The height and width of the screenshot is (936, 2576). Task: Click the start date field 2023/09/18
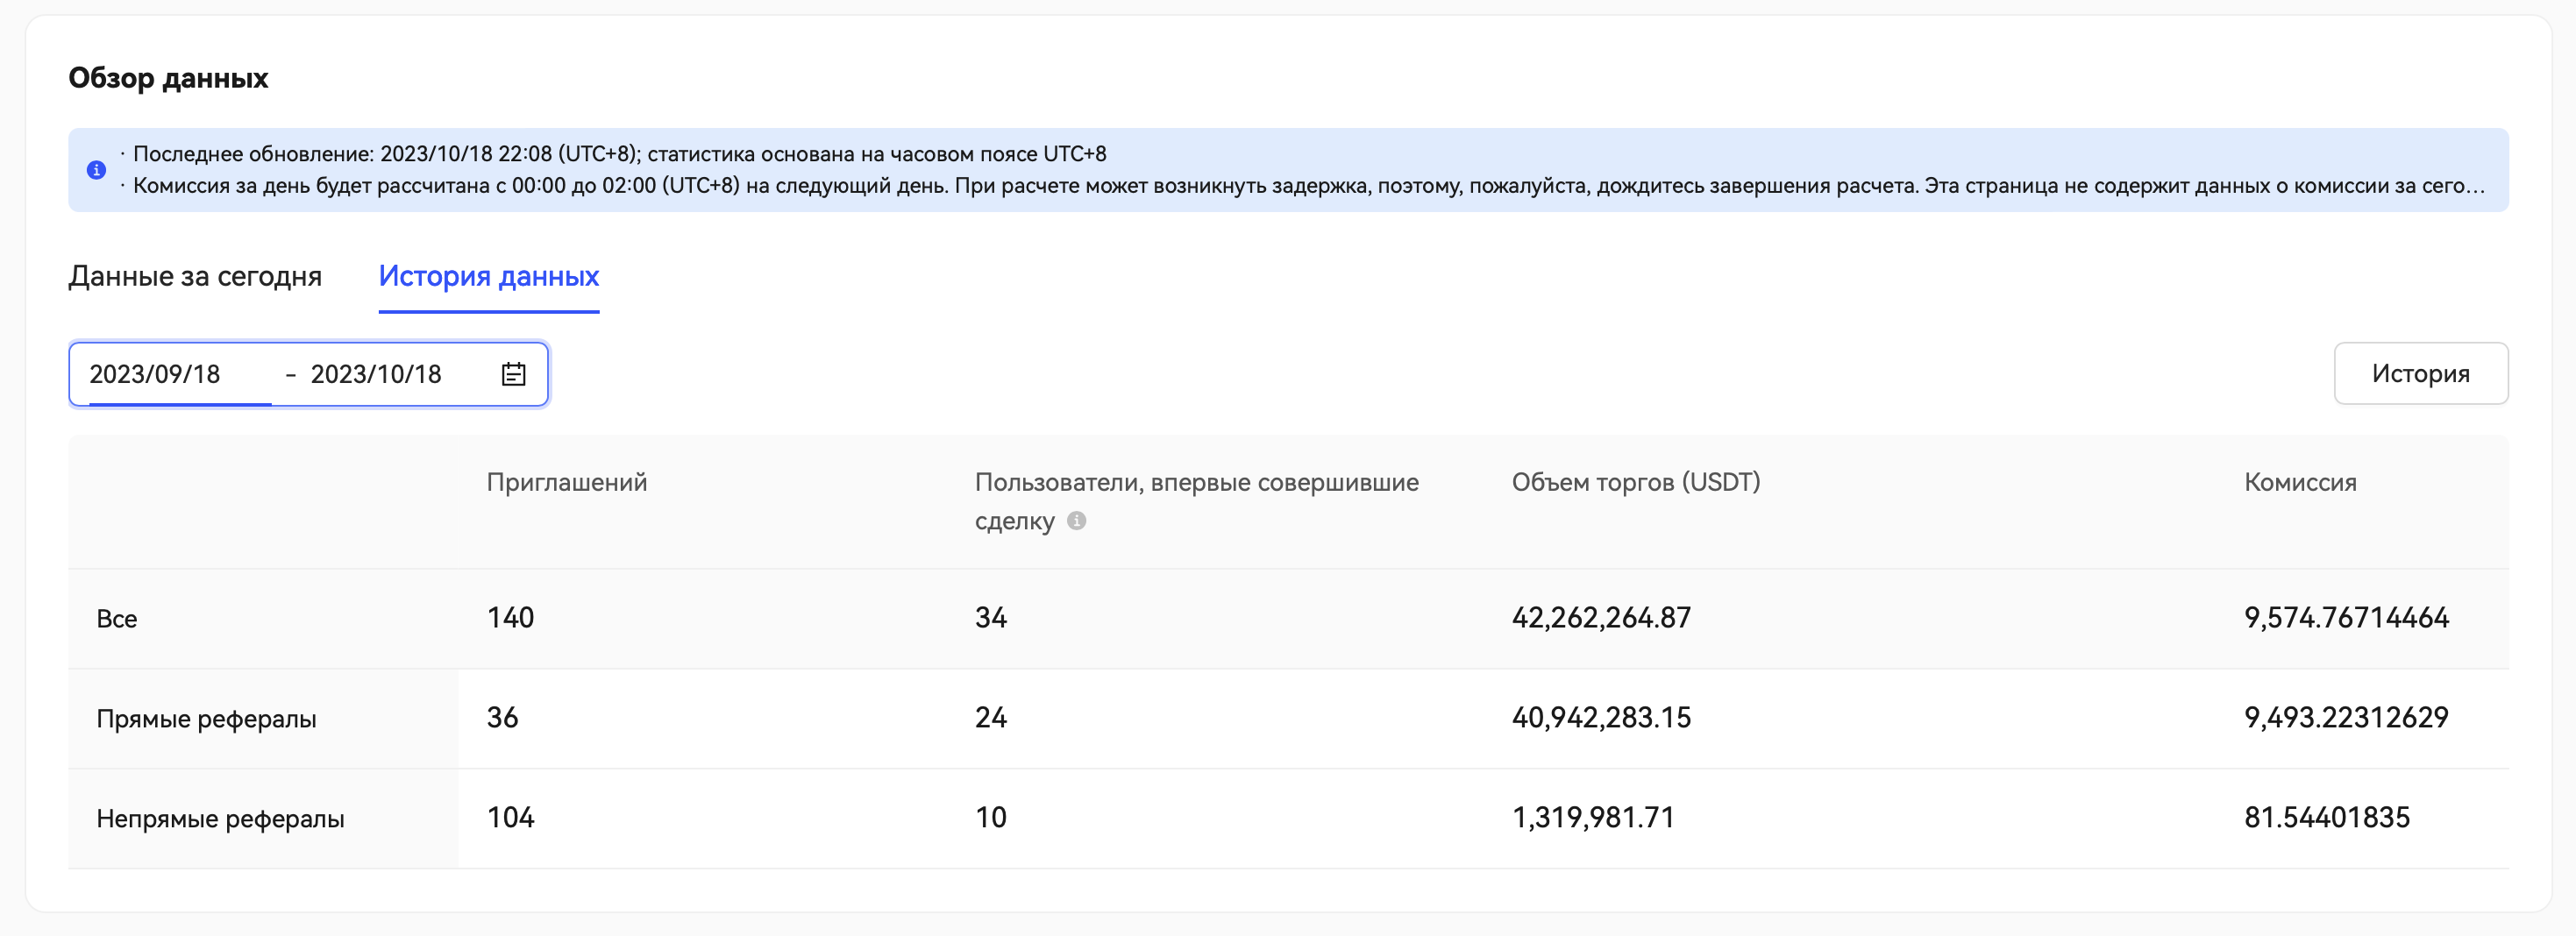[x=155, y=374]
